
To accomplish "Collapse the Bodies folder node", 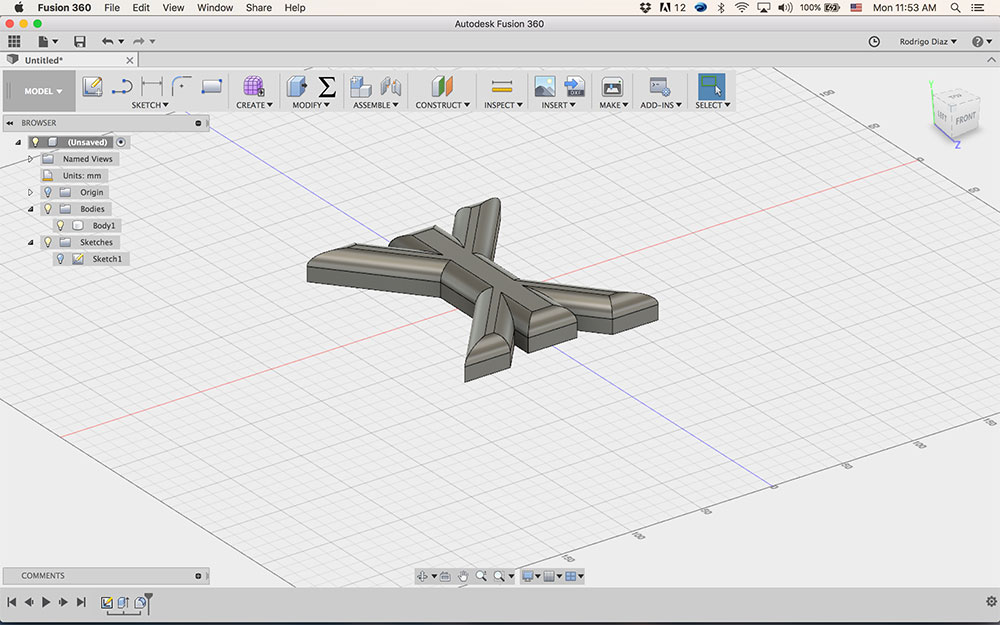I will pyautogui.click(x=30, y=209).
